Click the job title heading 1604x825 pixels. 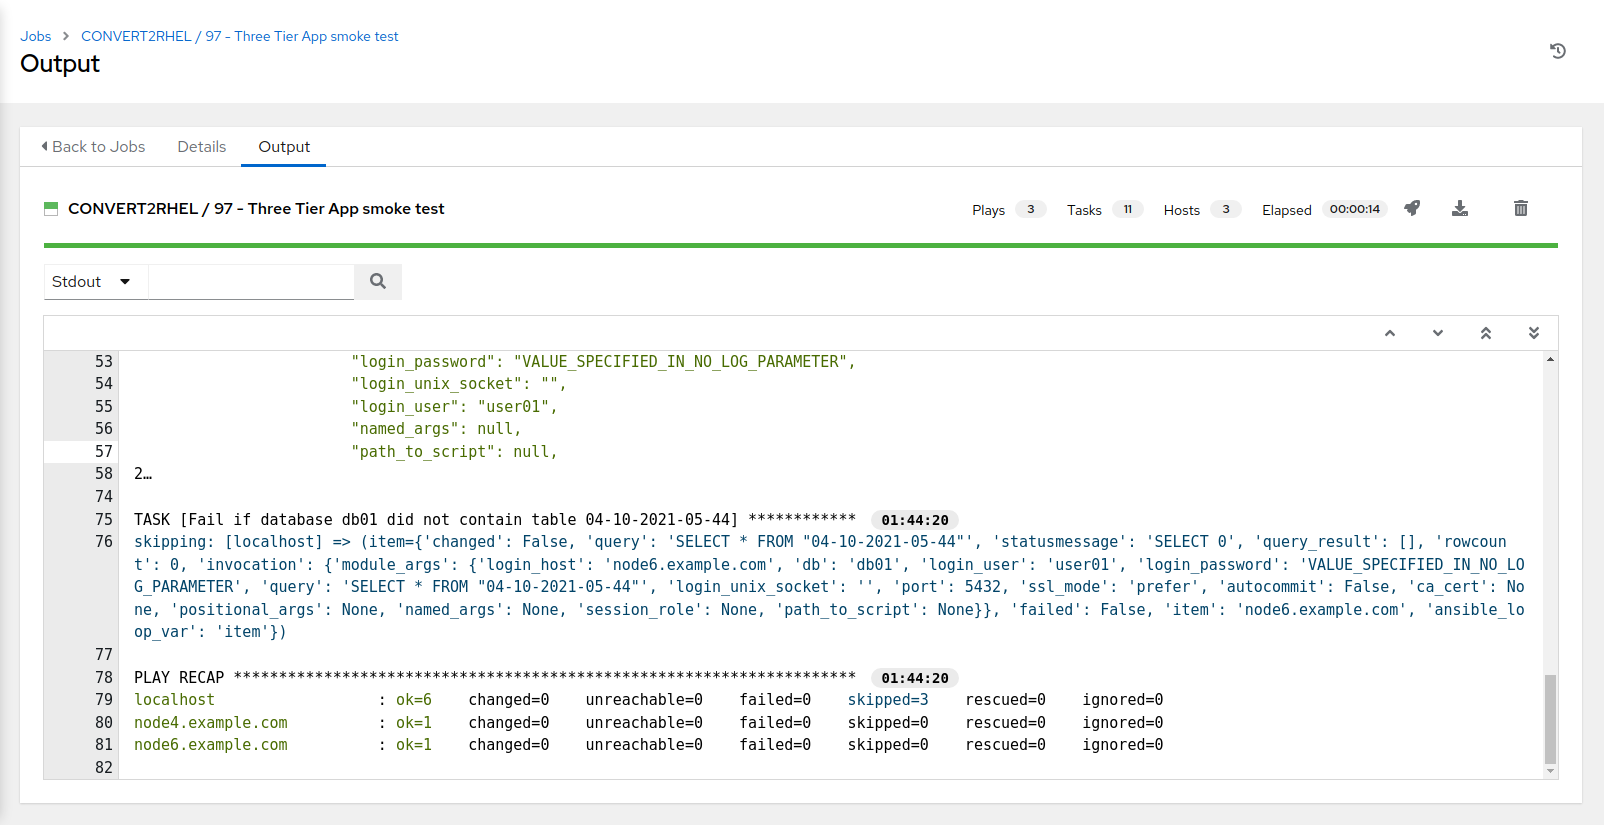coord(256,208)
